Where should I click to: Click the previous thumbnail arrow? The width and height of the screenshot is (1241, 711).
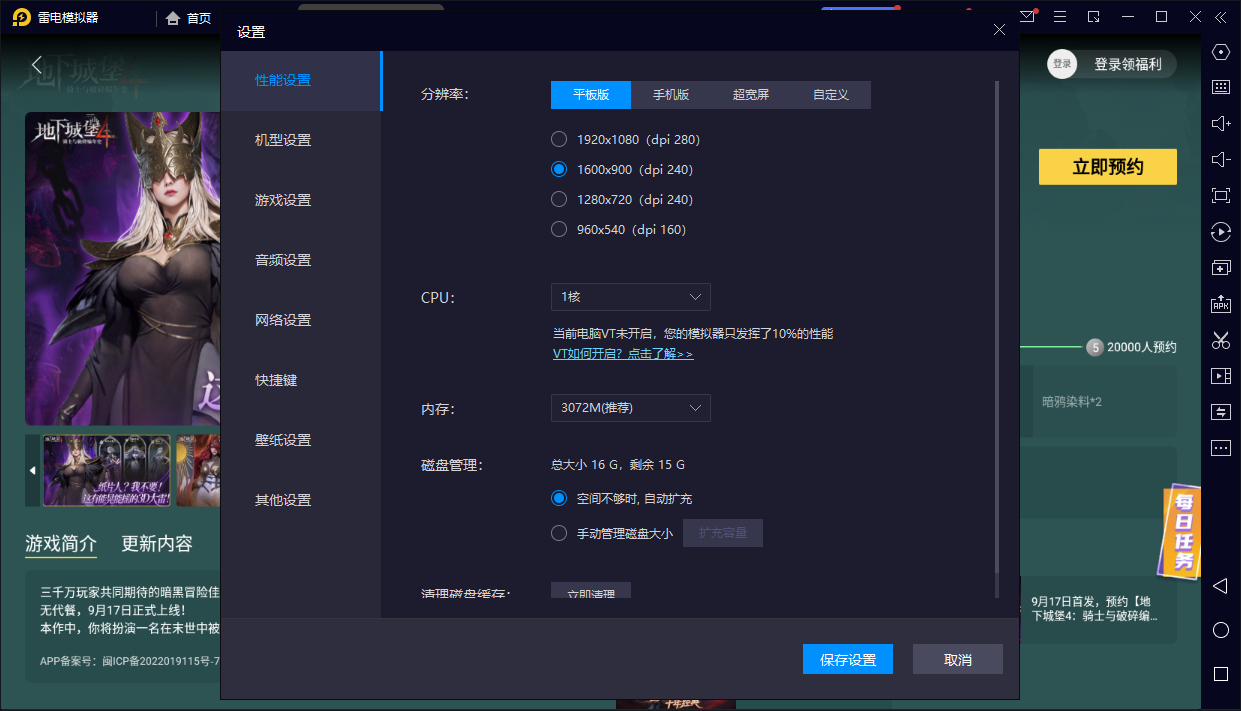32,470
